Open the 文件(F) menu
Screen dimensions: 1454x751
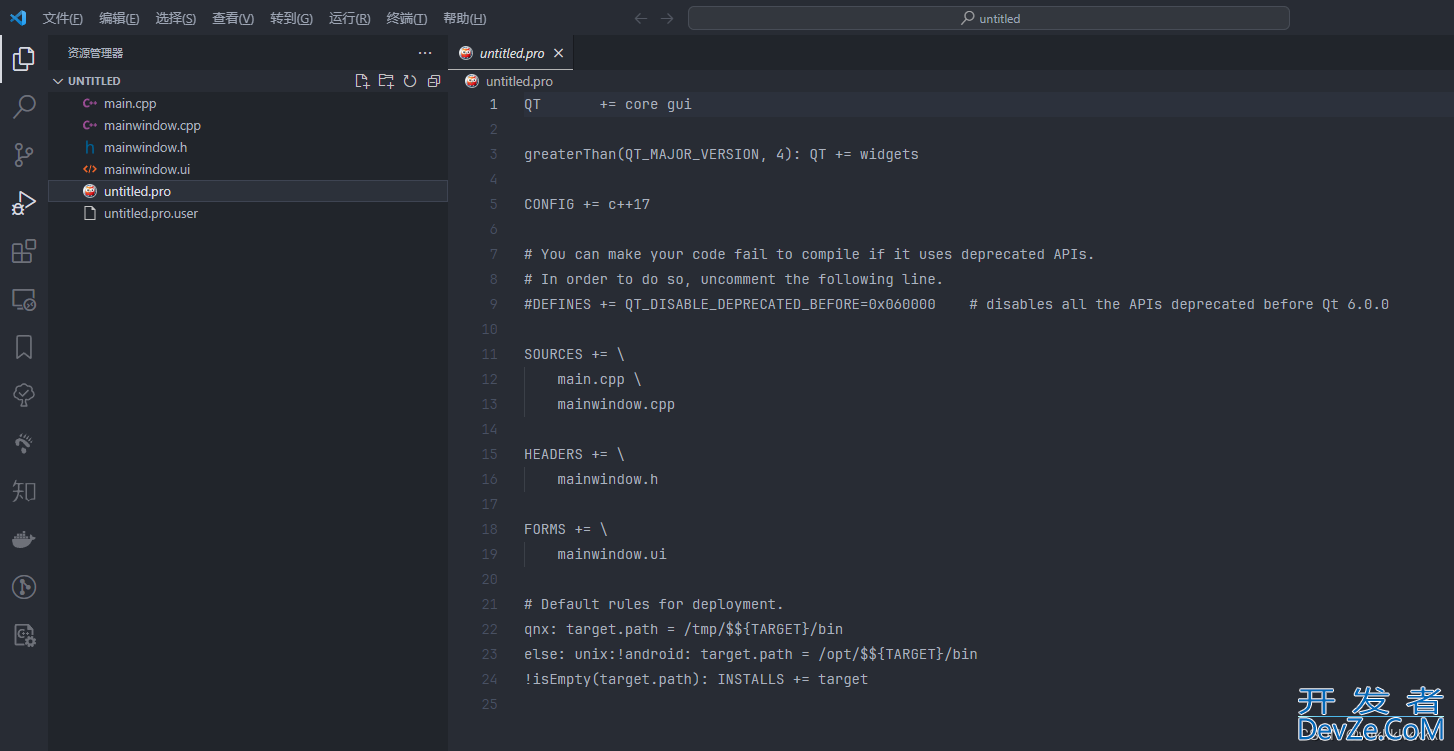pyautogui.click(x=63, y=19)
